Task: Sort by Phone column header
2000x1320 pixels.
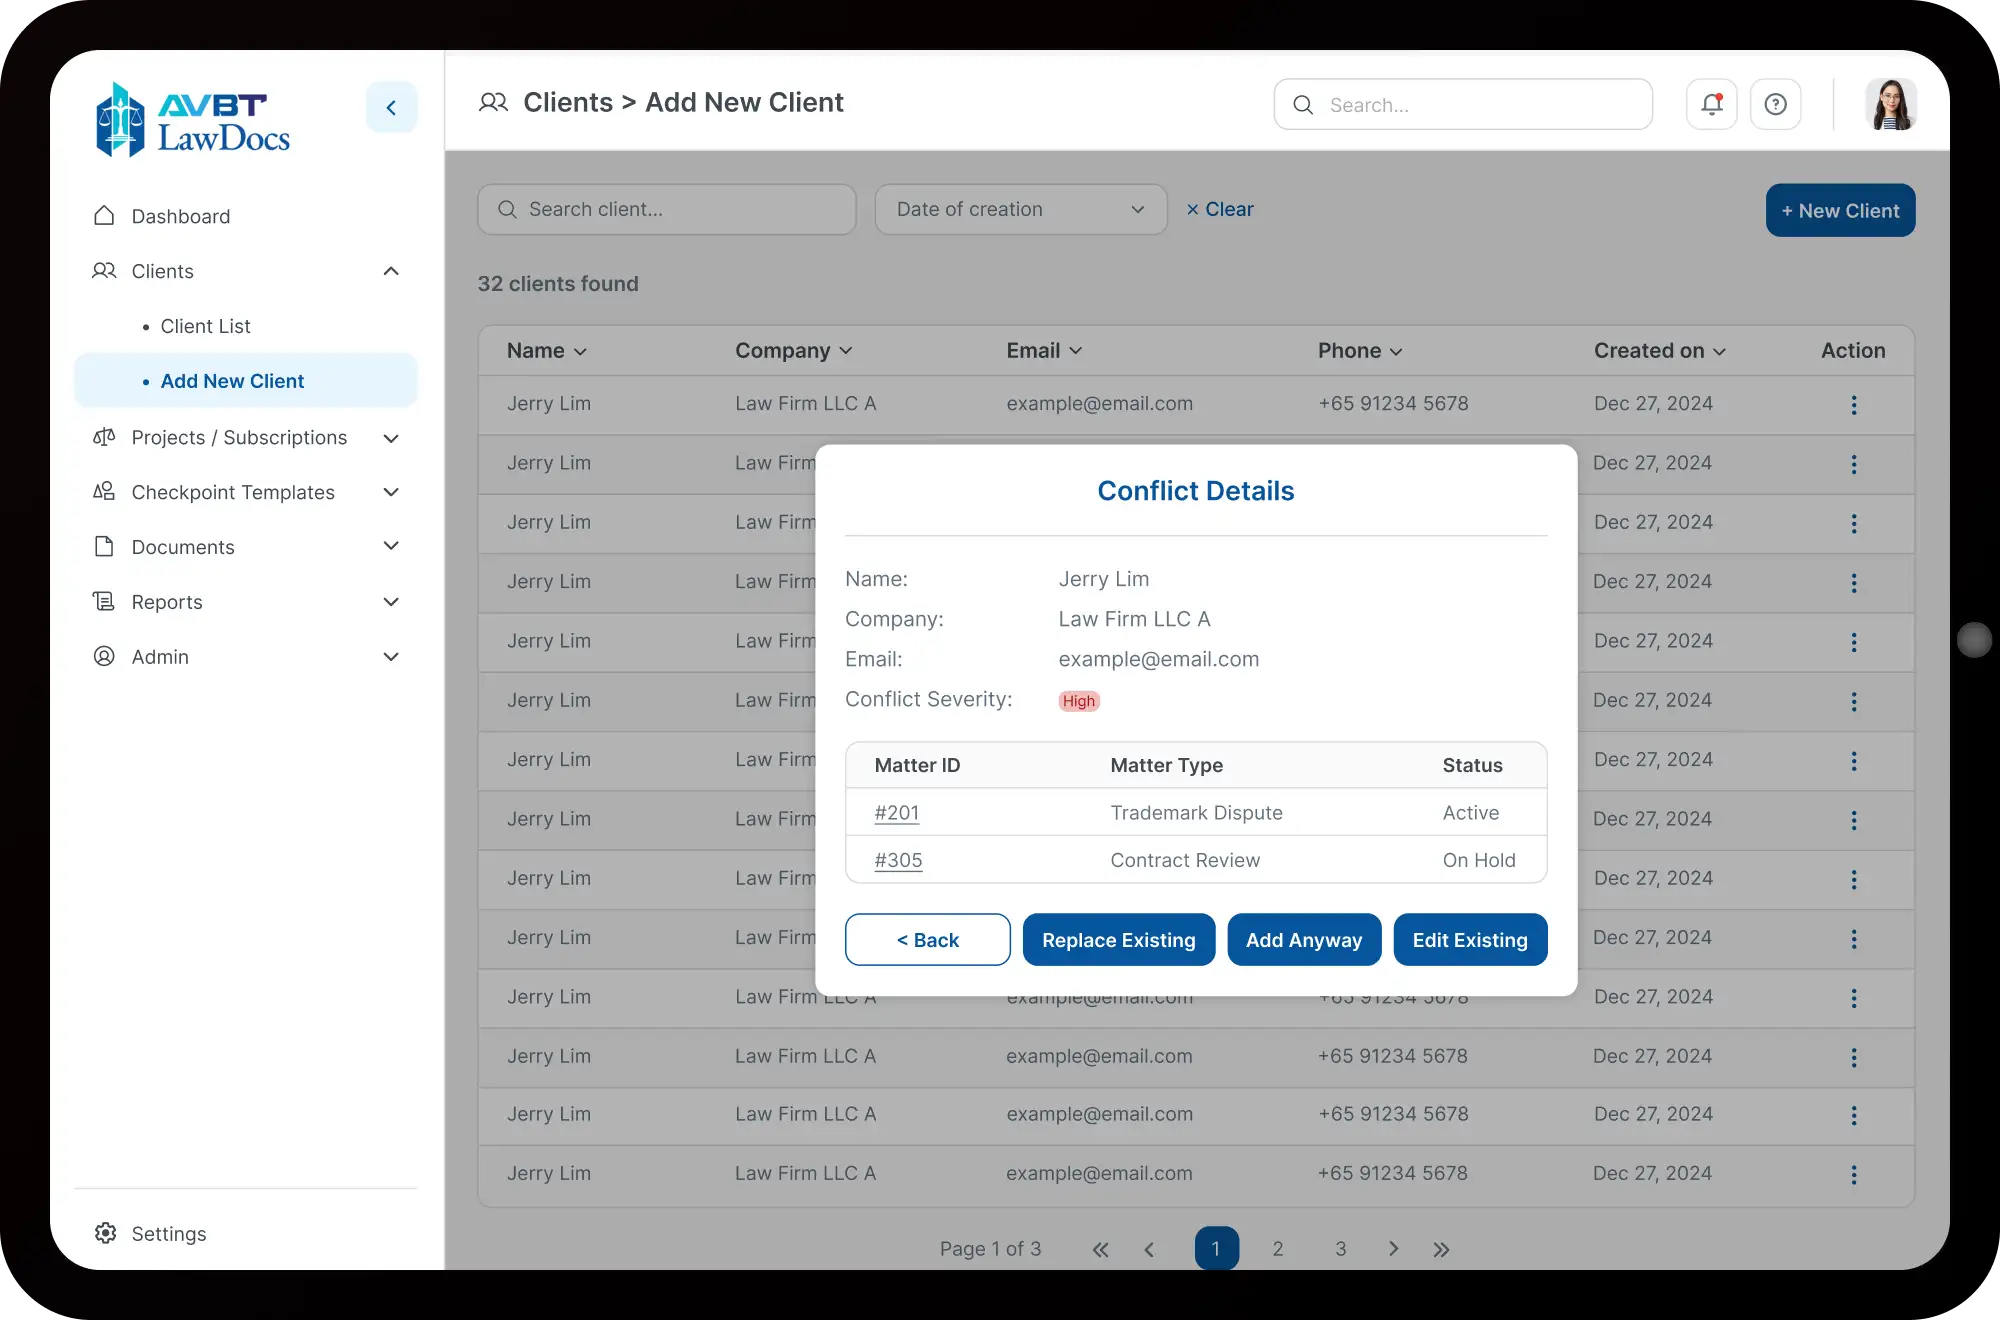Action: (1360, 351)
